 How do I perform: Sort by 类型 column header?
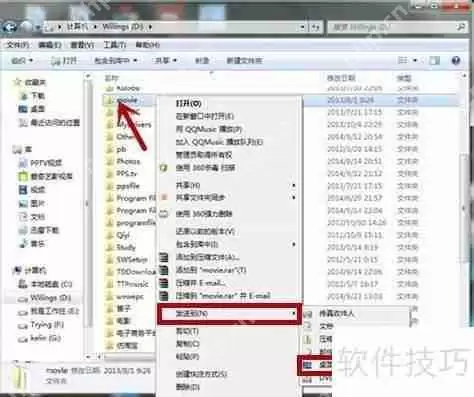(404, 78)
